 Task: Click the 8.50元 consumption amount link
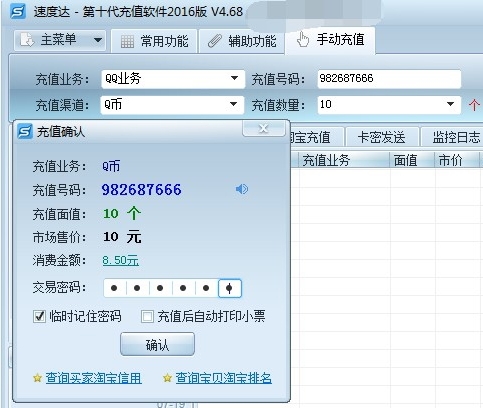(x=121, y=260)
